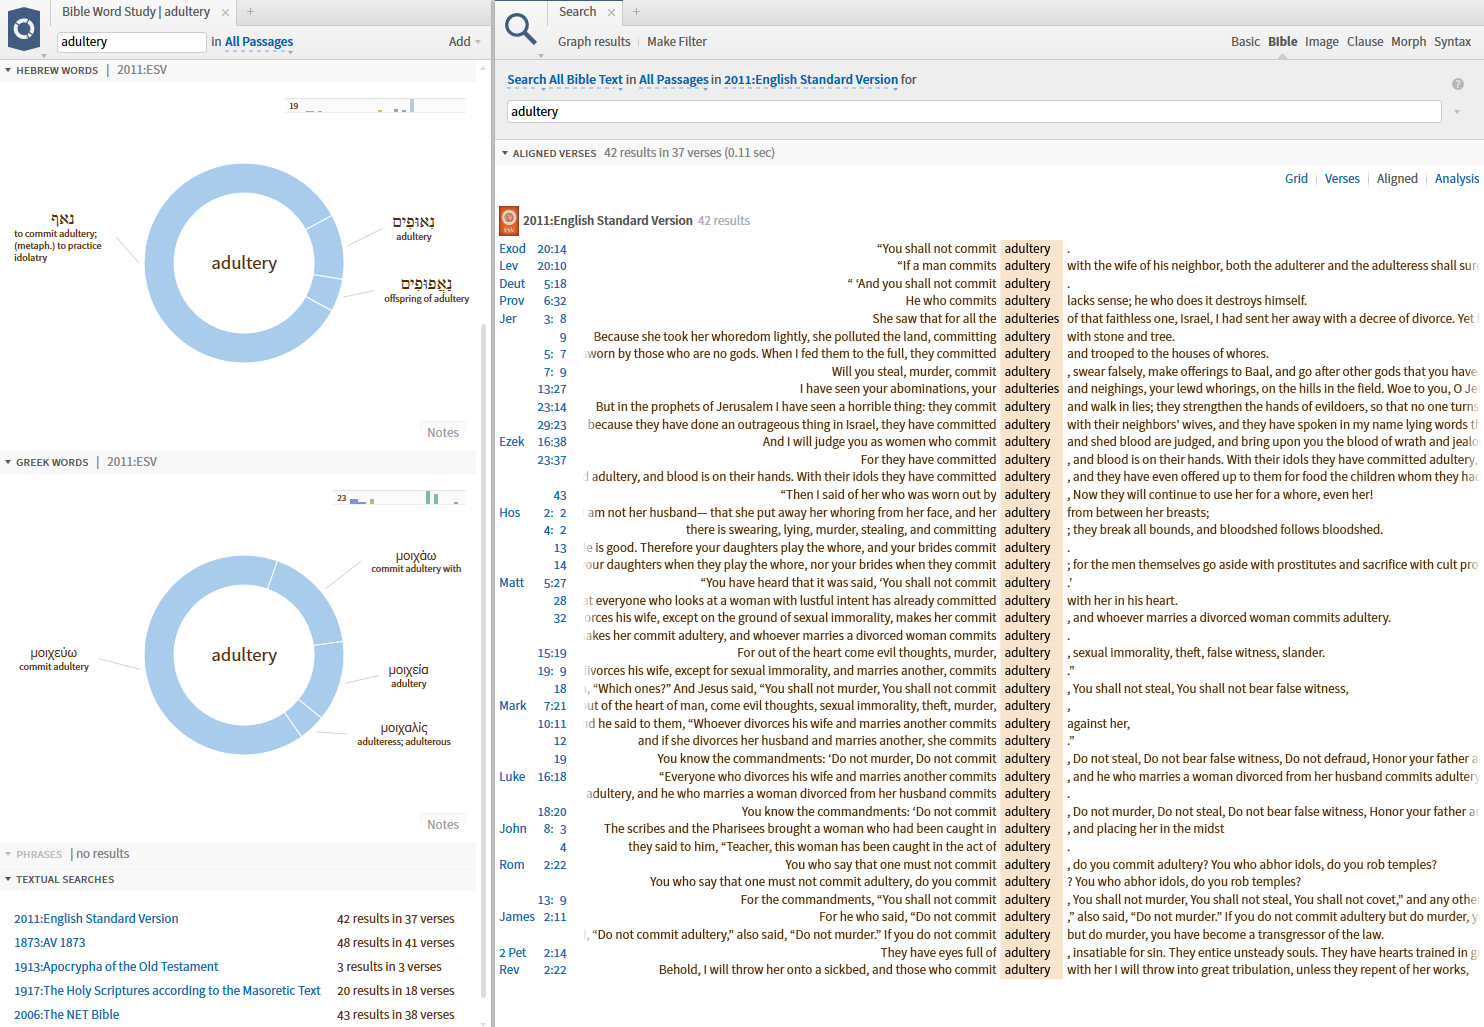Switch results to Aligned view
1484x1027 pixels.
[1397, 179]
